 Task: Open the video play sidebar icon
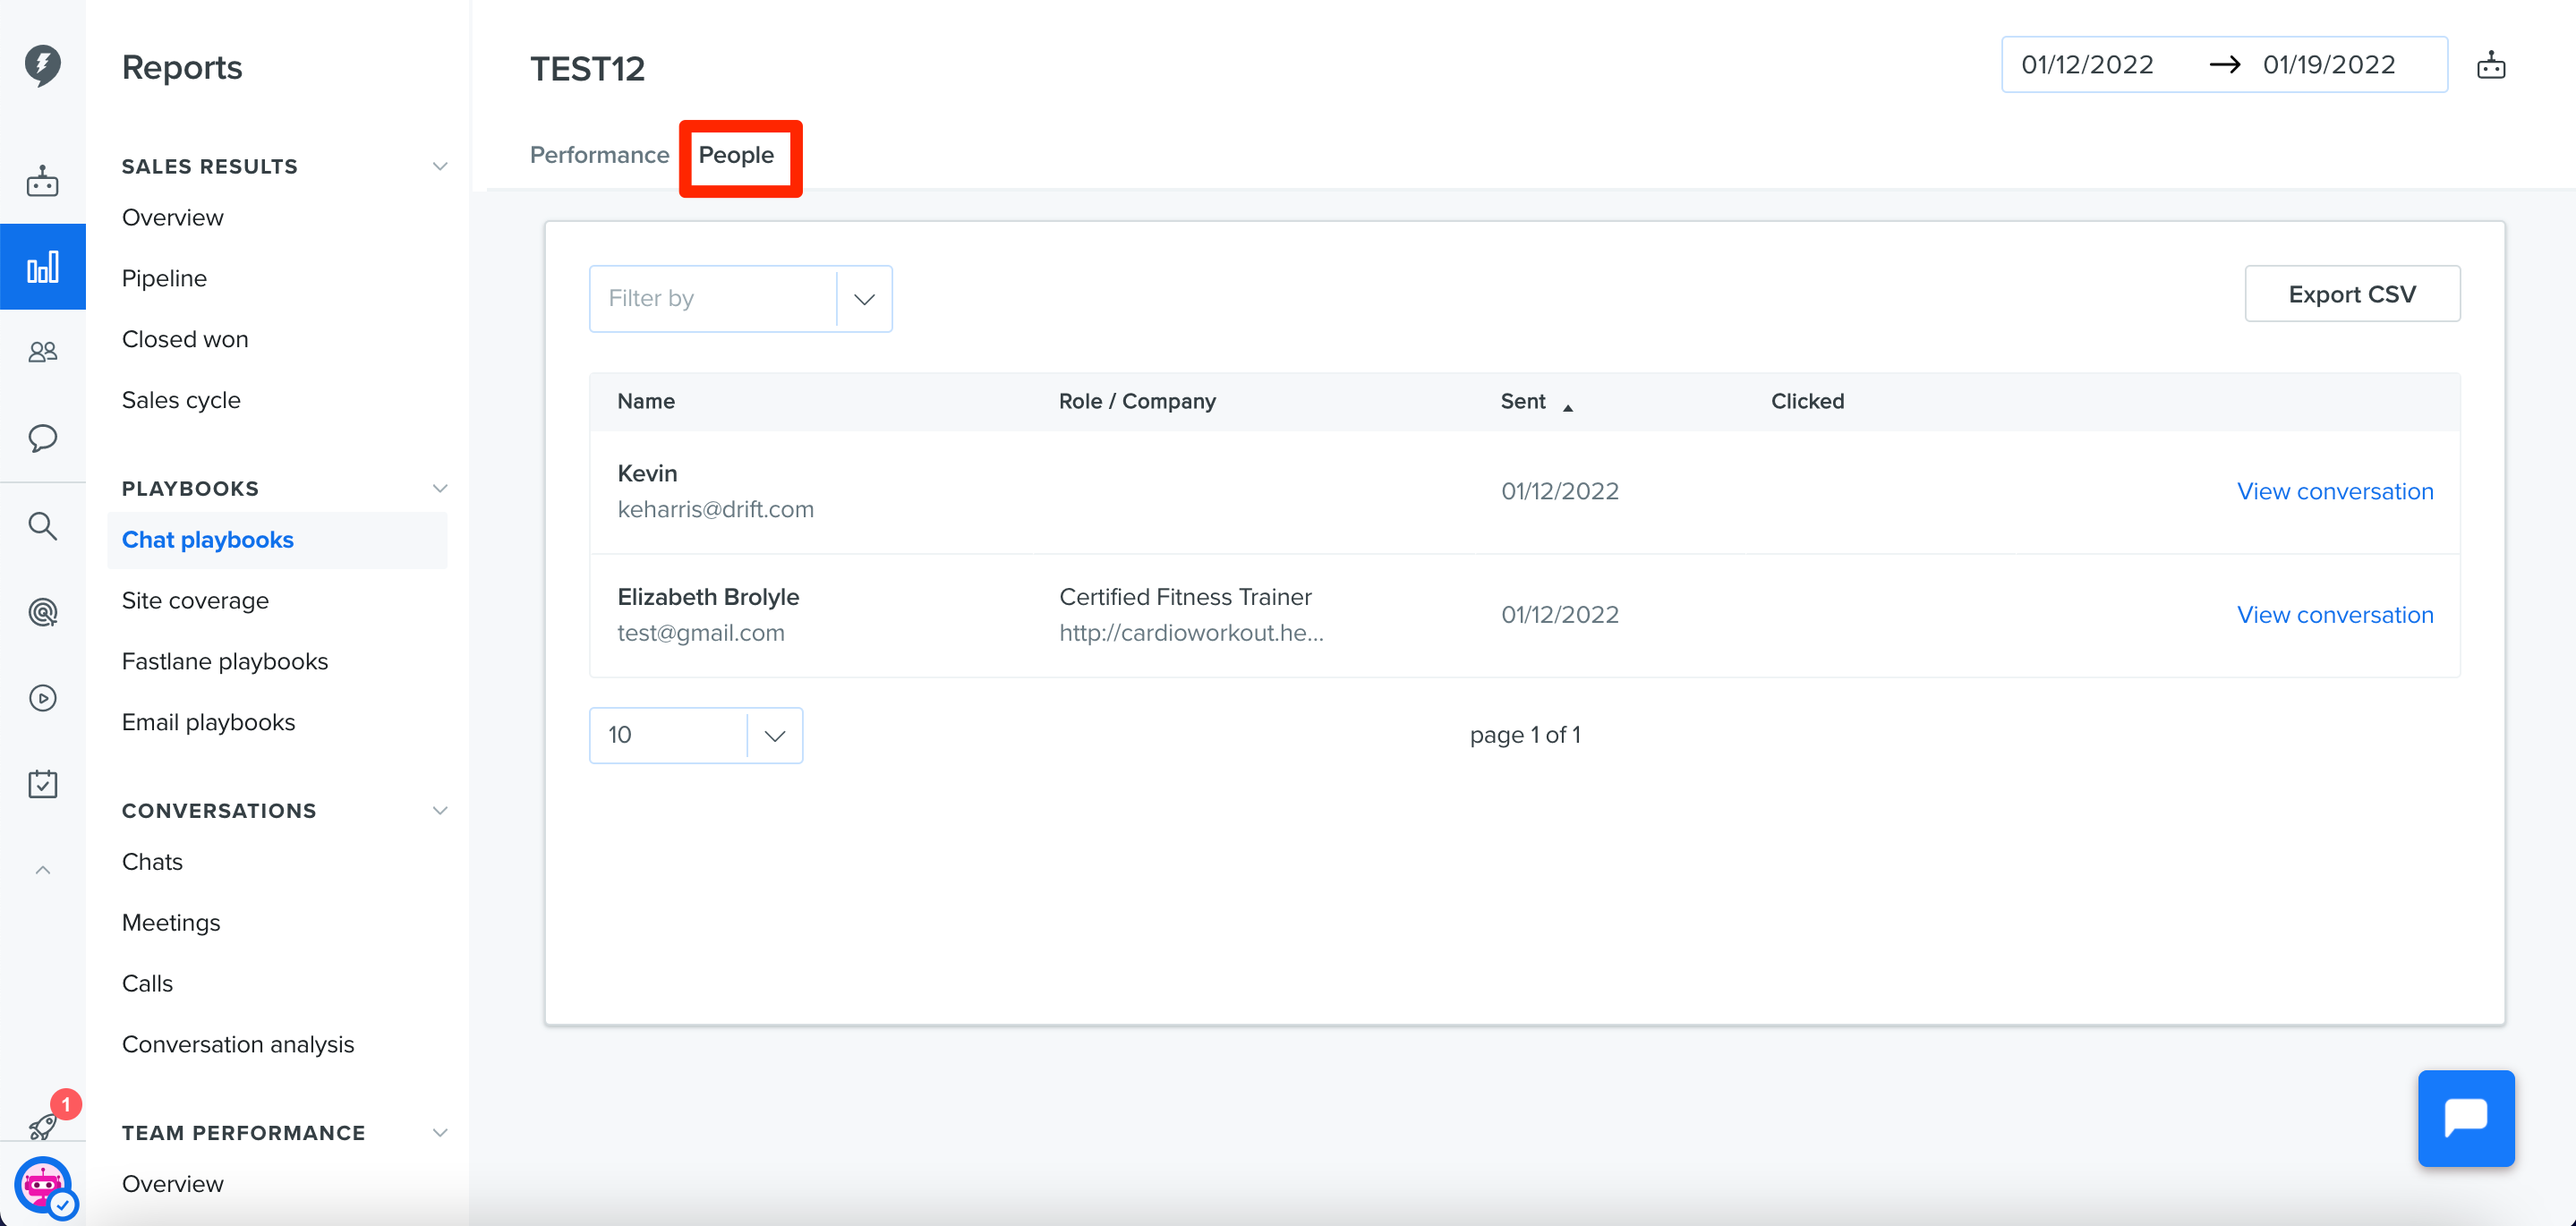[42, 698]
